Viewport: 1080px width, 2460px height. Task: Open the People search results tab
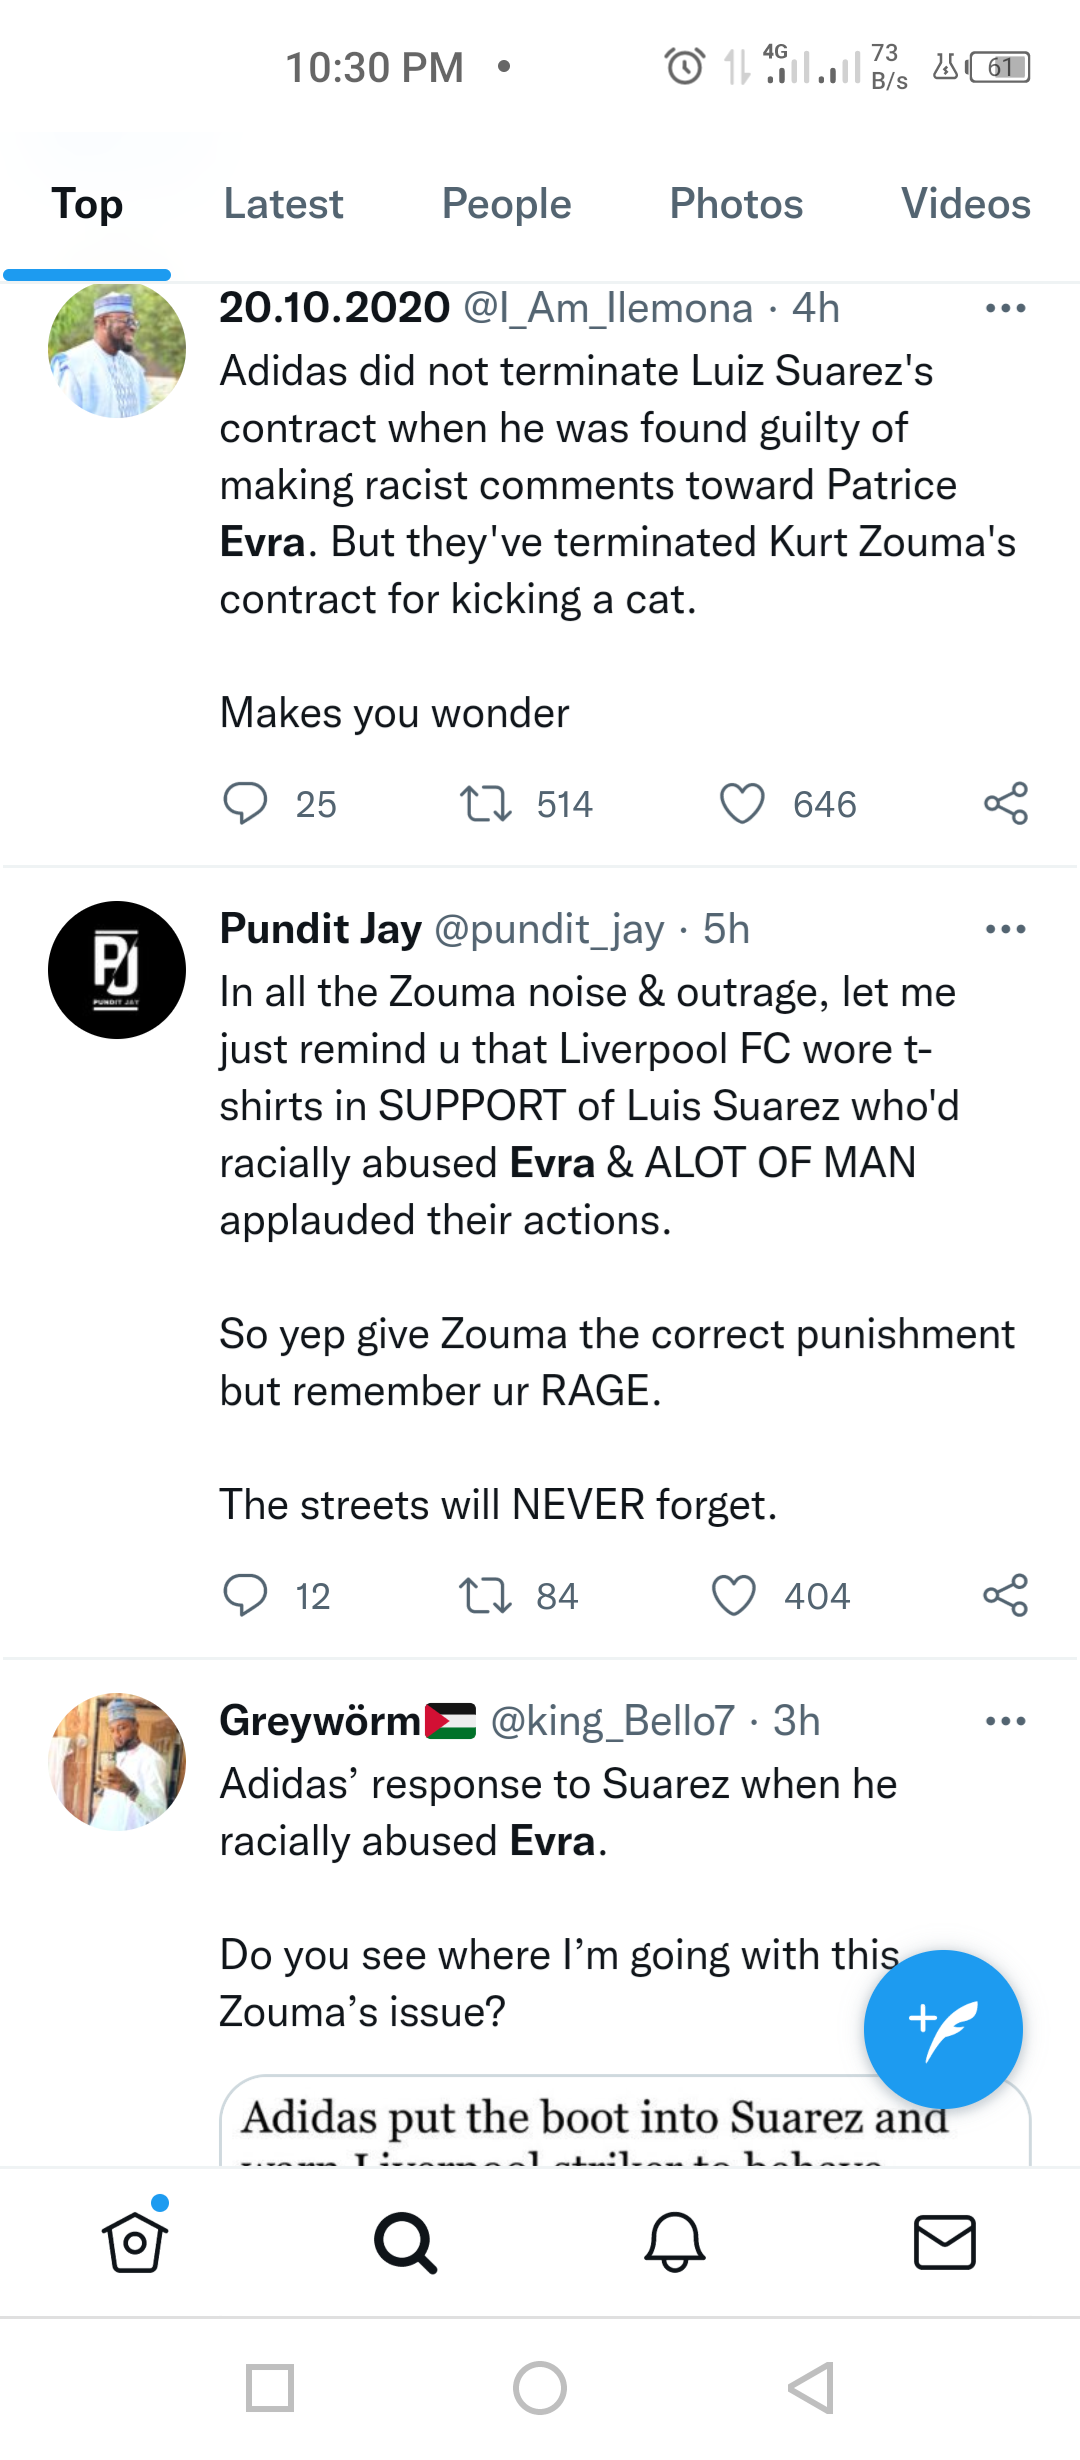[x=506, y=203]
